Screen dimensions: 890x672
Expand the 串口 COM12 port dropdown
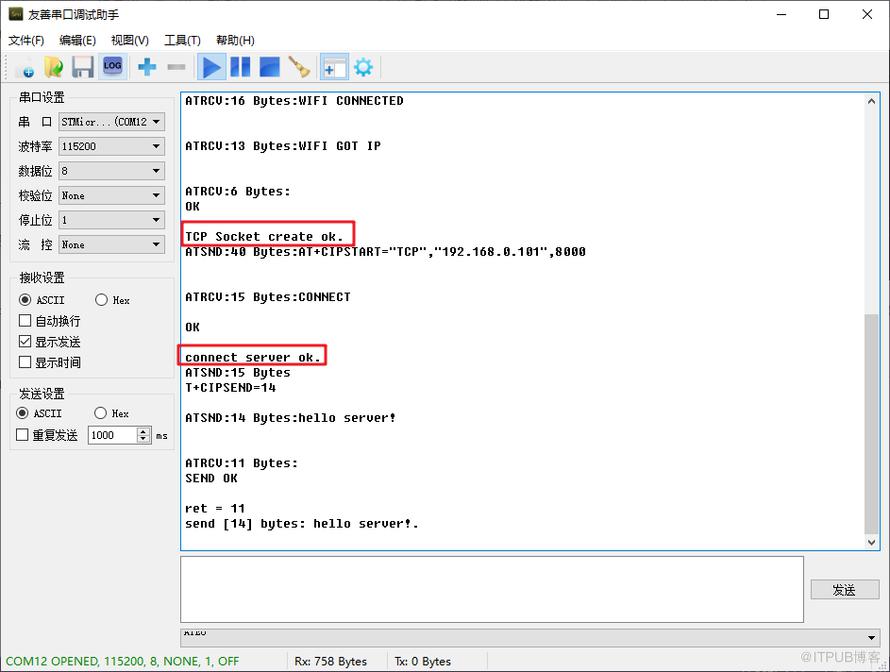[111, 121]
